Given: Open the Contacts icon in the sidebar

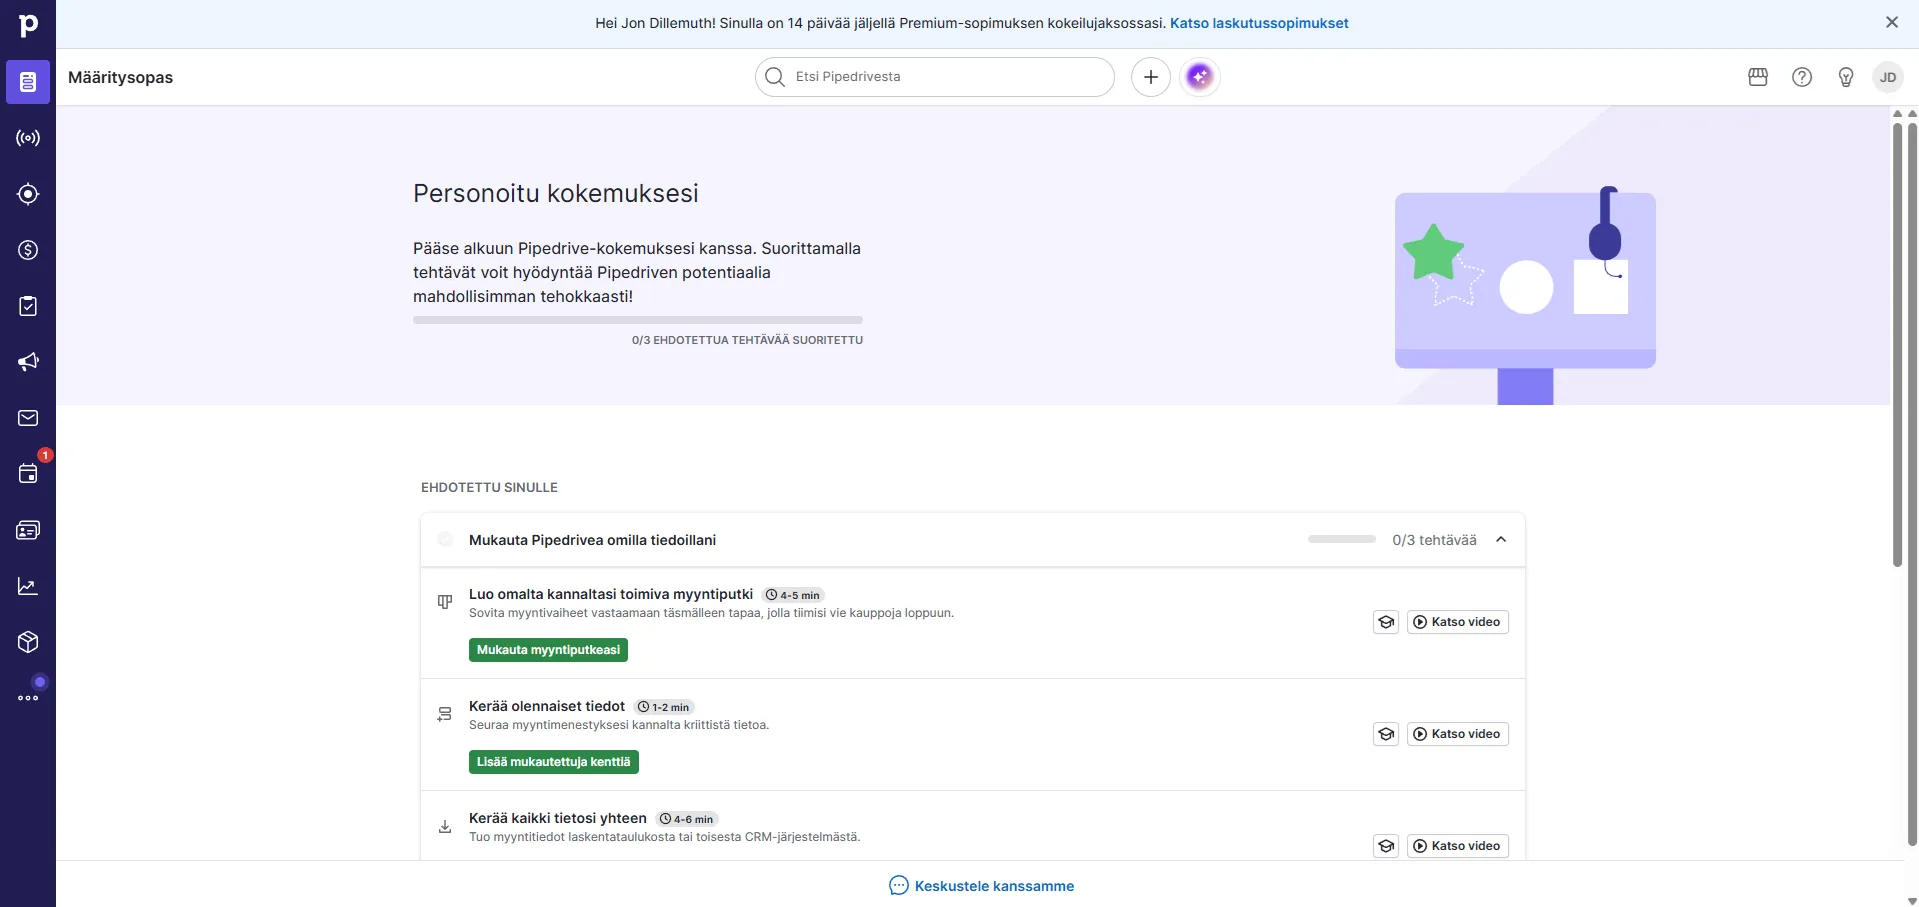Looking at the screenshot, I should [x=27, y=530].
